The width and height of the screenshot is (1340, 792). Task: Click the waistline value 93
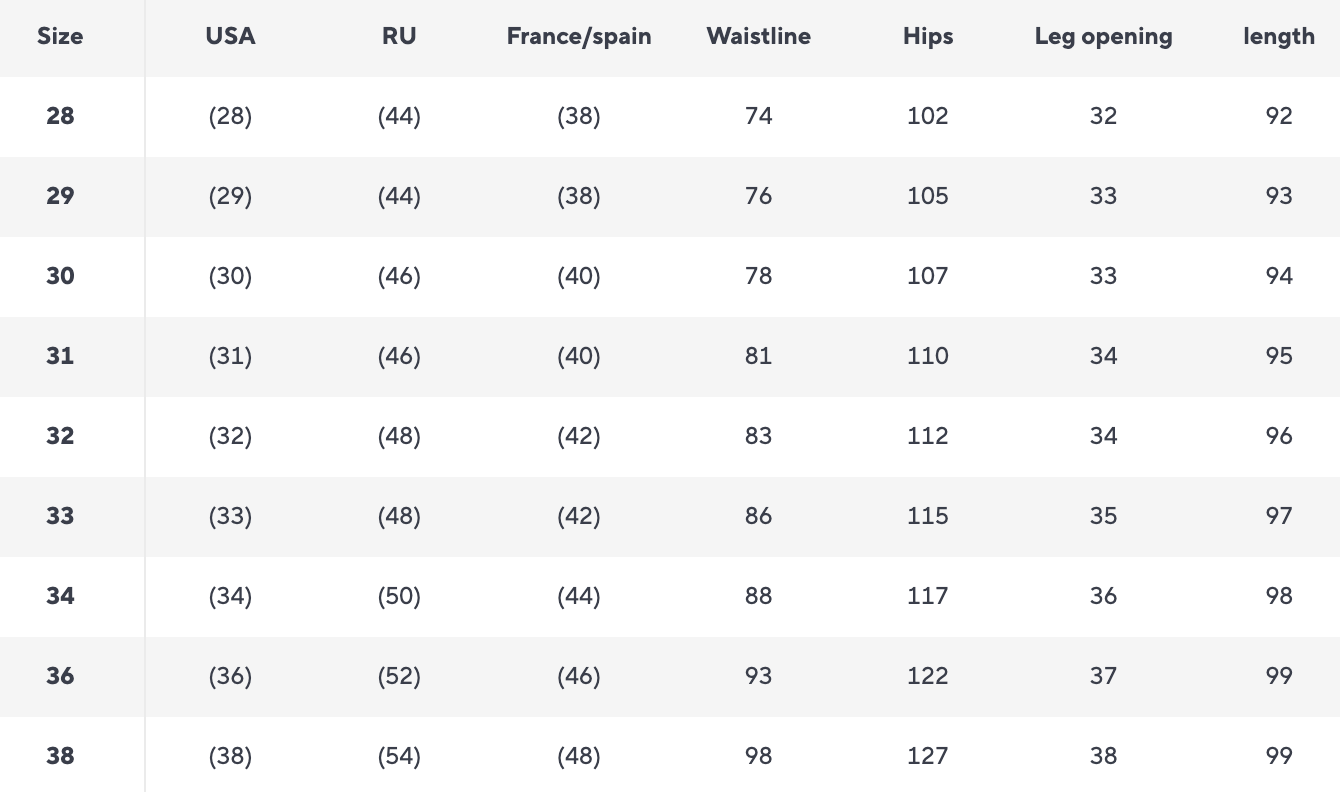pos(758,676)
